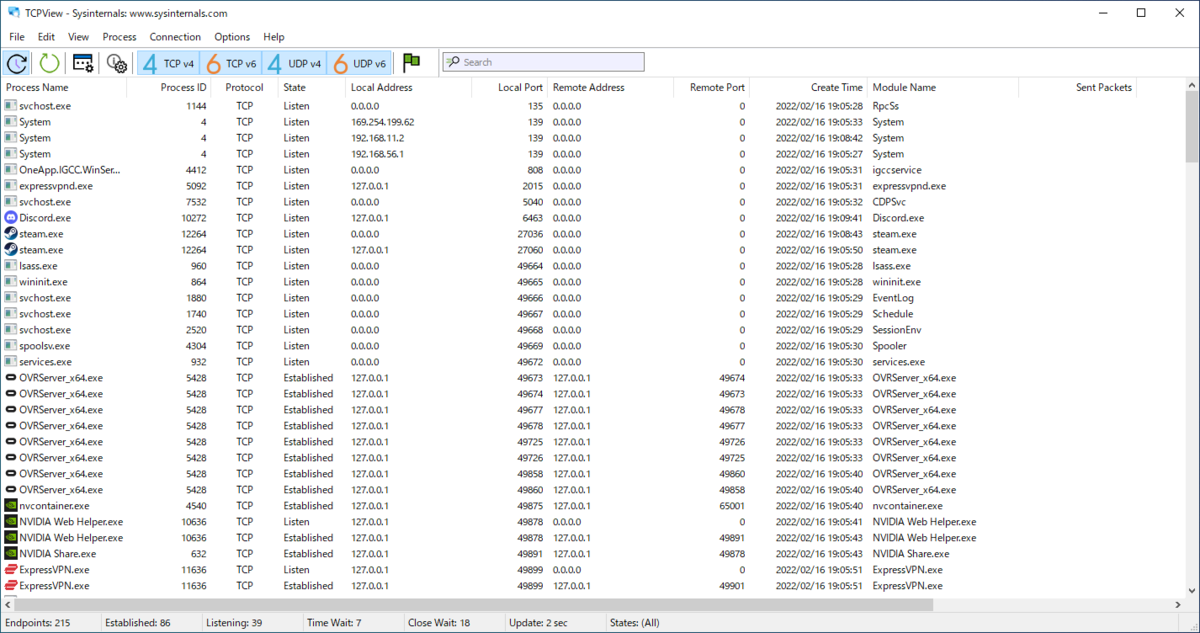The width and height of the screenshot is (1200, 633).
Task: Click the scroll-right arrow of horizontal scrollbar
Action: coord(1176,605)
